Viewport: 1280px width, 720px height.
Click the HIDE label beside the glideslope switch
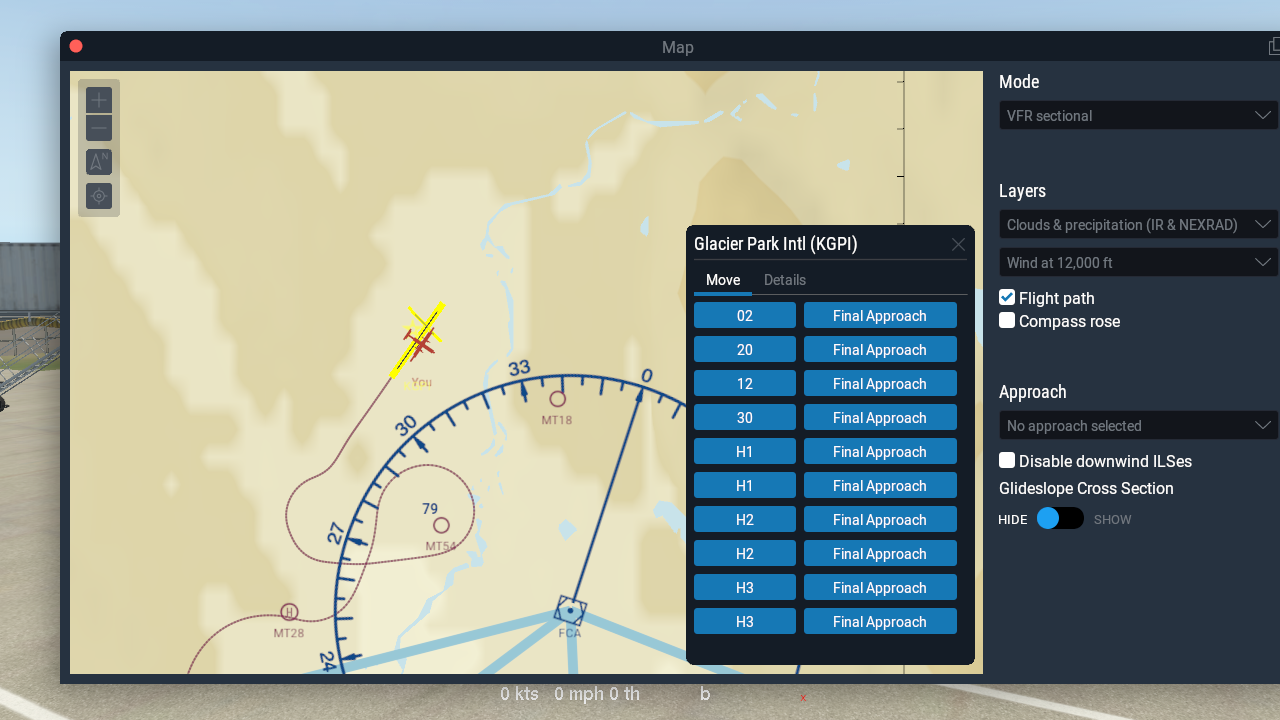pos(1013,520)
